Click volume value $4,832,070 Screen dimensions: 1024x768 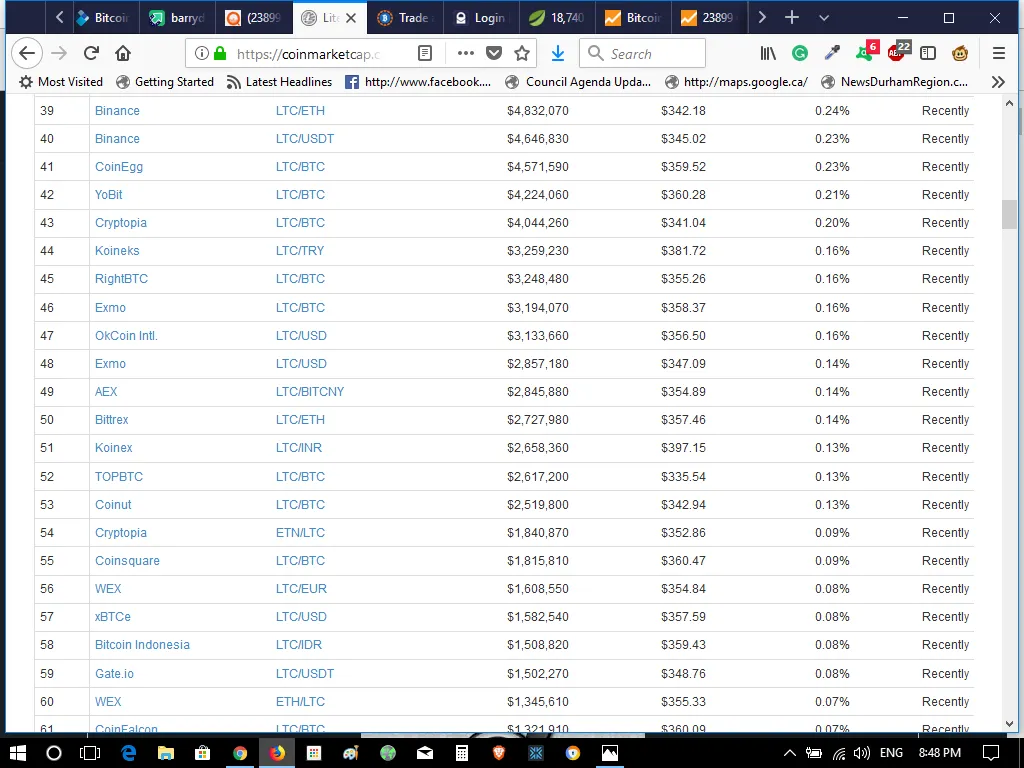pos(537,110)
